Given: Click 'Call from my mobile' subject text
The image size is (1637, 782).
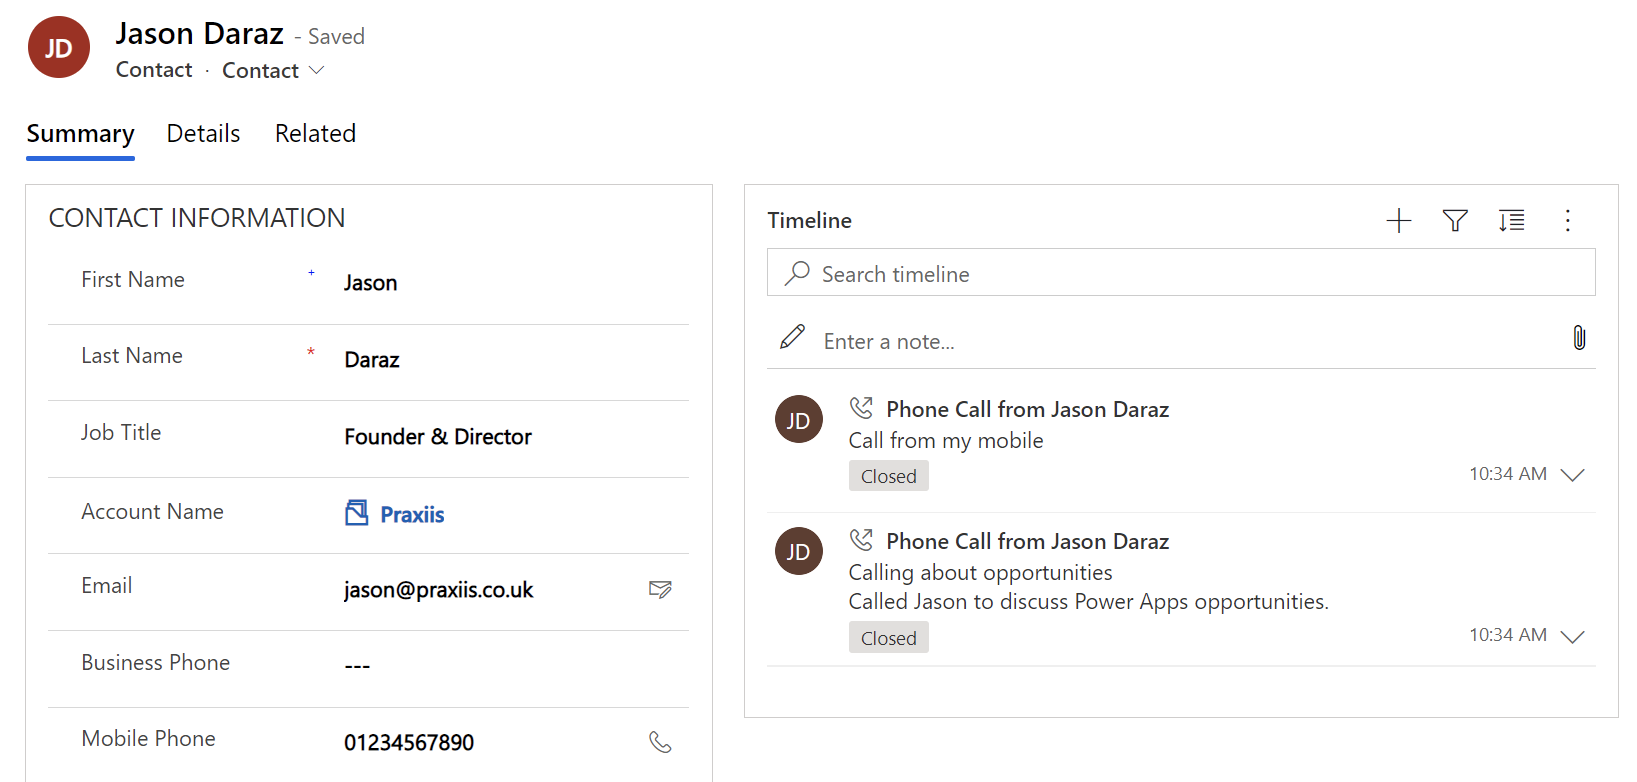Looking at the screenshot, I should point(946,440).
